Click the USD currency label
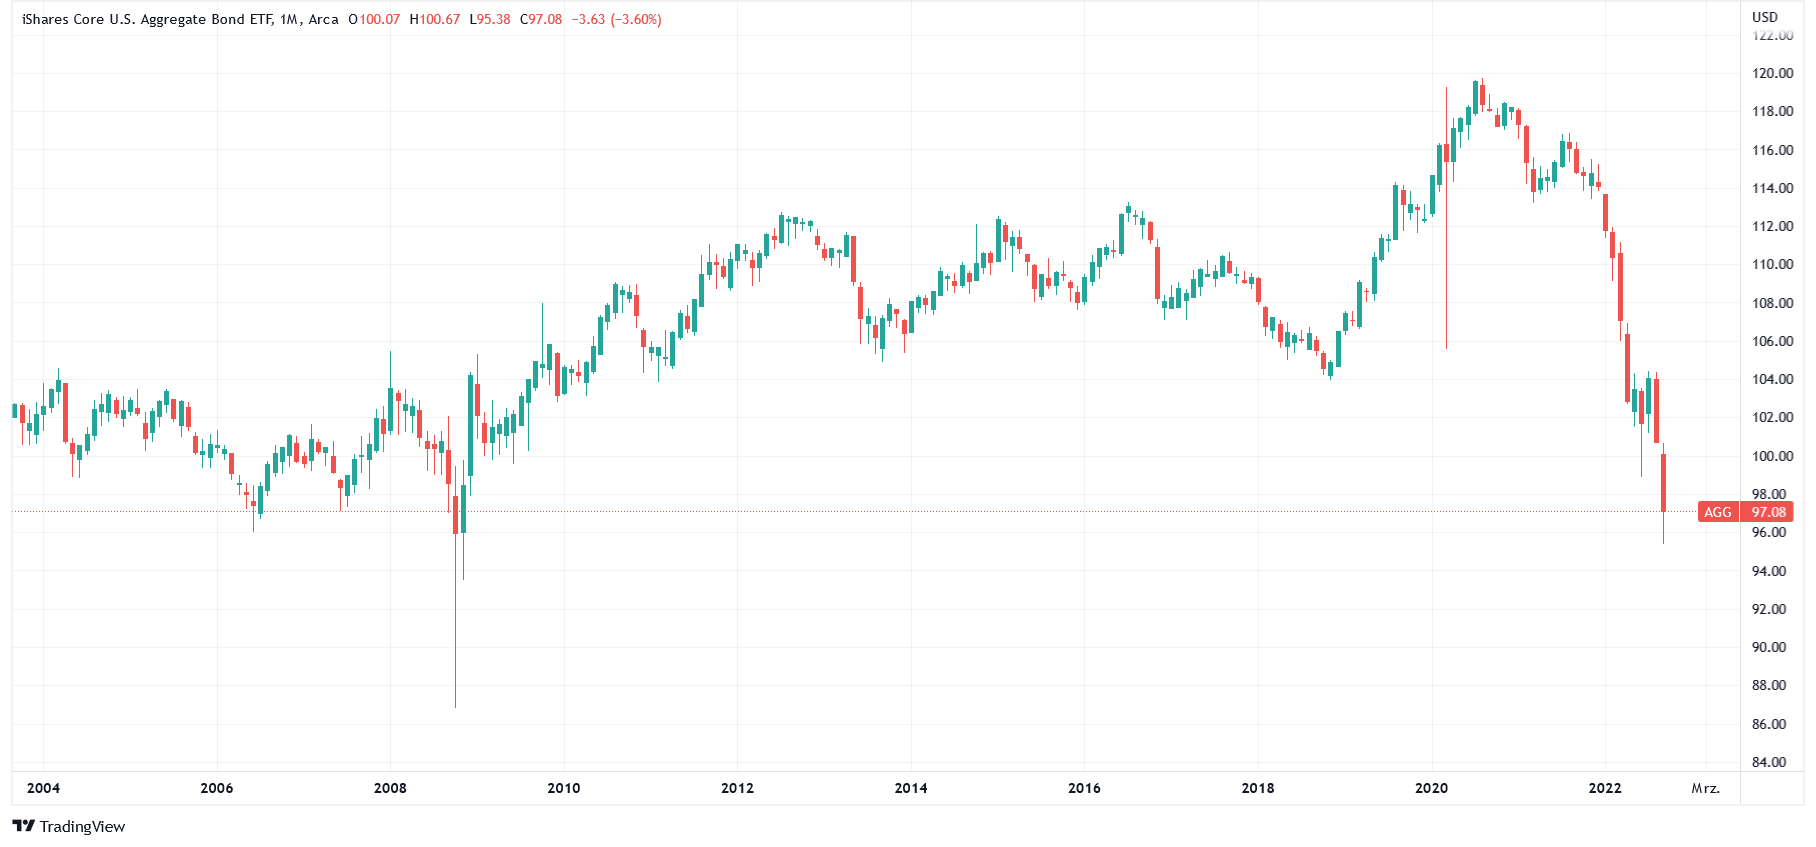Screen dimensions: 1816x847 (1765, 17)
